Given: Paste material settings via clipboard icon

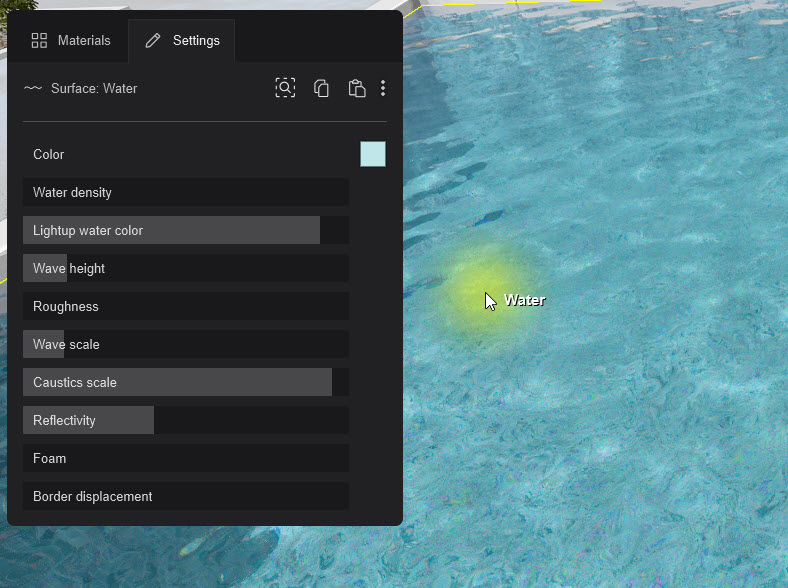Looking at the screenshot, I should [x=356, y=88].
